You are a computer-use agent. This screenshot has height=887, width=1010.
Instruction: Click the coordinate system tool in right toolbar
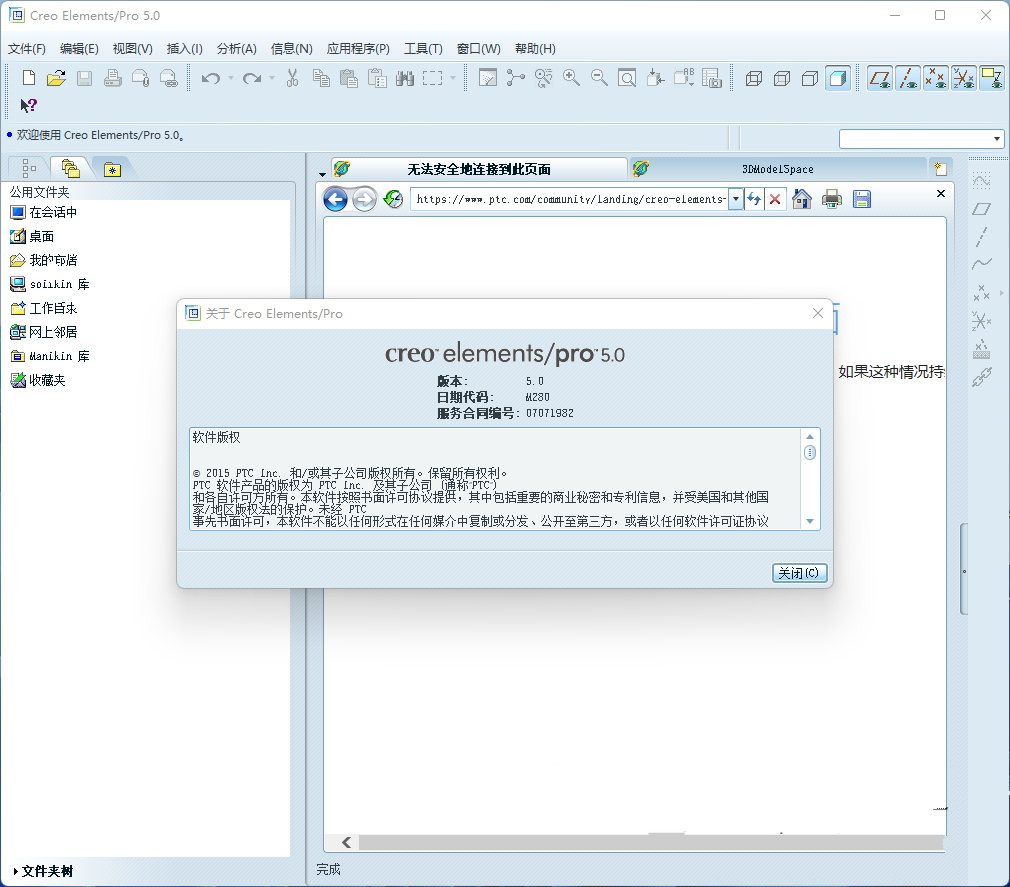pos(981,320)
